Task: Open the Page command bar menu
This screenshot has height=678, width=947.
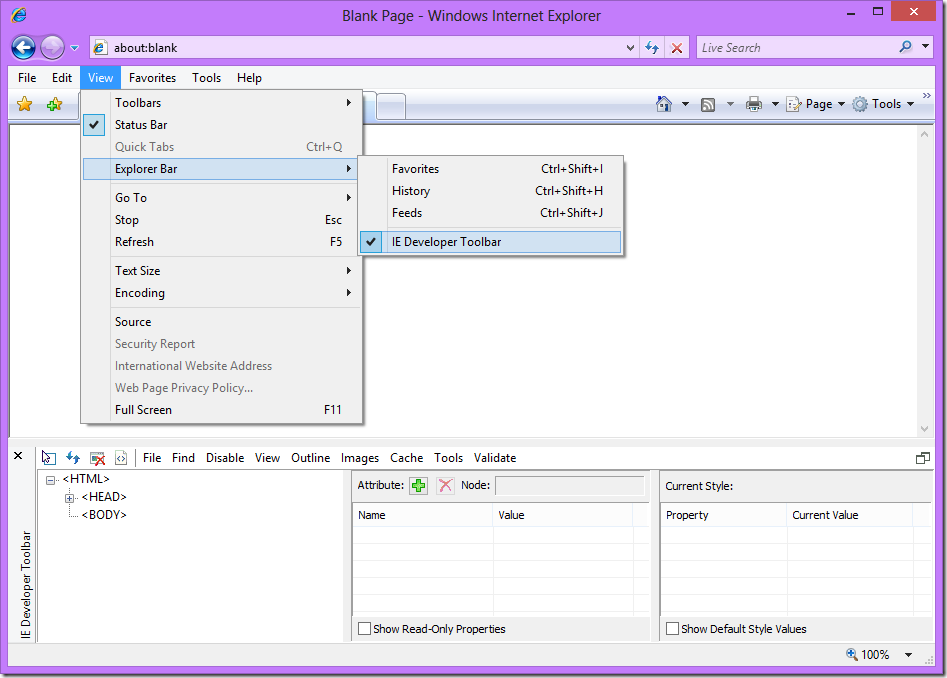Action: 815,104
